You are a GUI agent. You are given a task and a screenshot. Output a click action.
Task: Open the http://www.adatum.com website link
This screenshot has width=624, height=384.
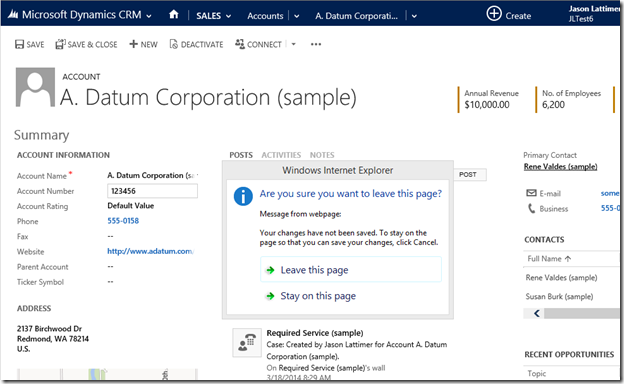click(150, 251)
